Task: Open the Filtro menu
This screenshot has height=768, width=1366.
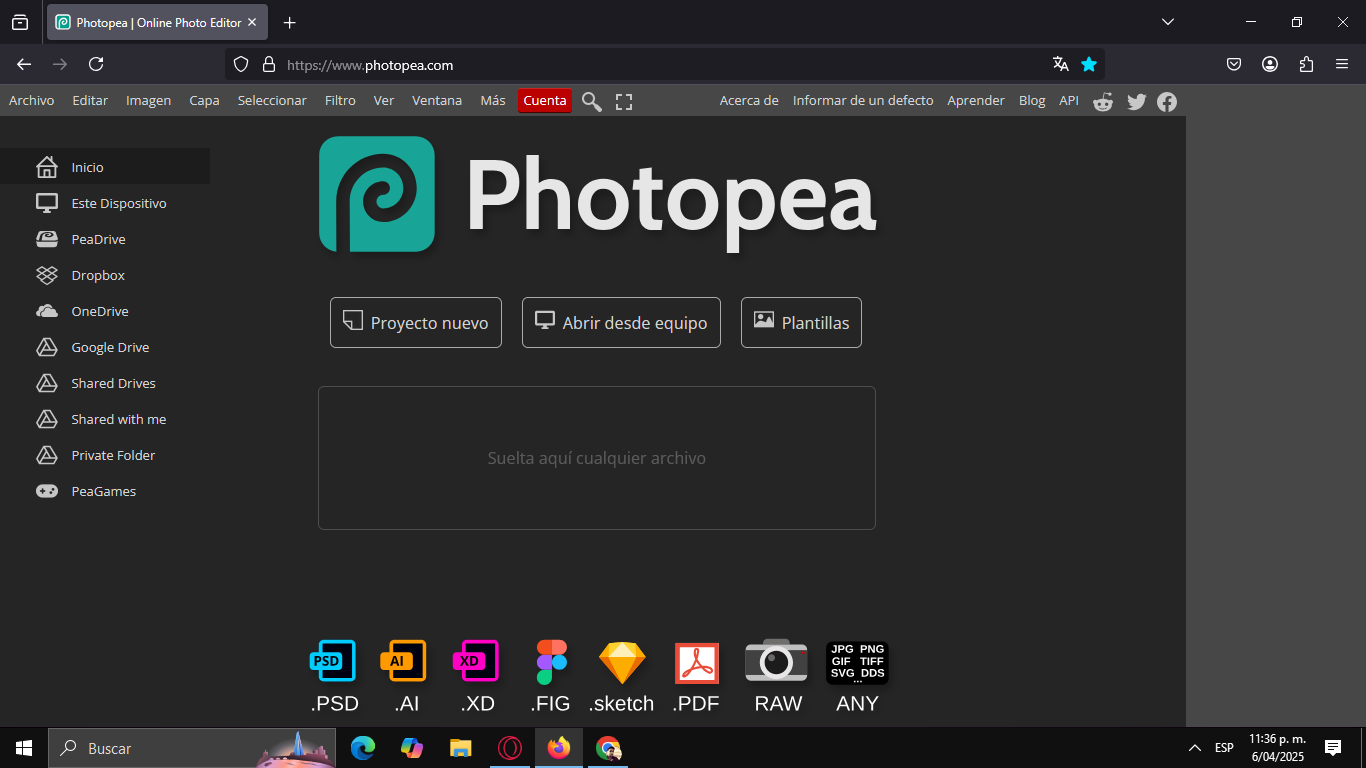Action: (x=340, y=100)
